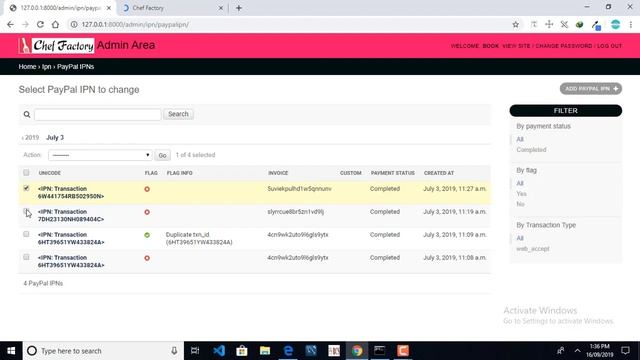Click the browser back arrow
Viewport: 640px width, 360px height.
pos(10,24)
